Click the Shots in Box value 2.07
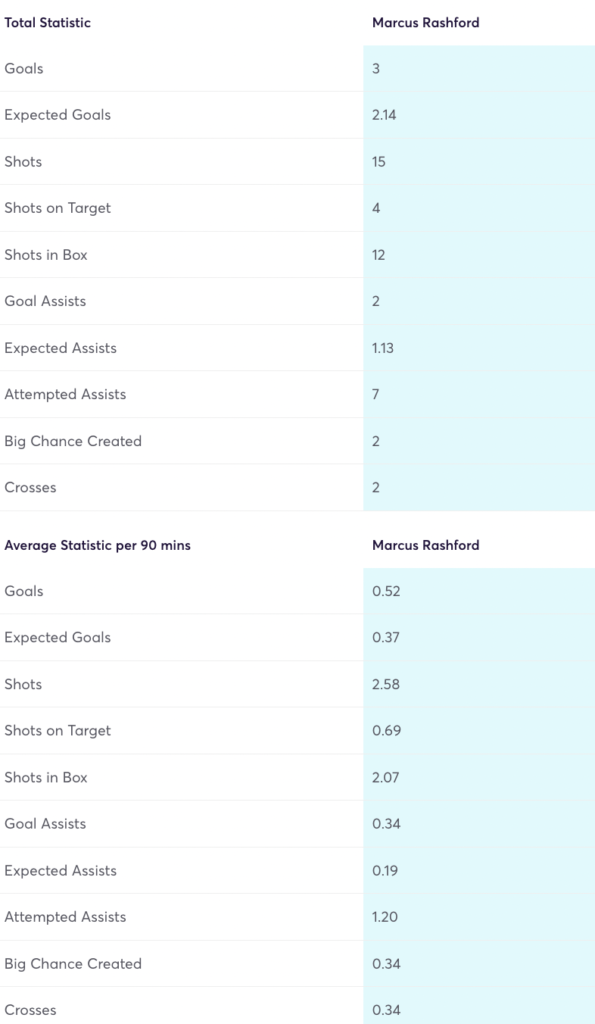 (x=385, y=777)
